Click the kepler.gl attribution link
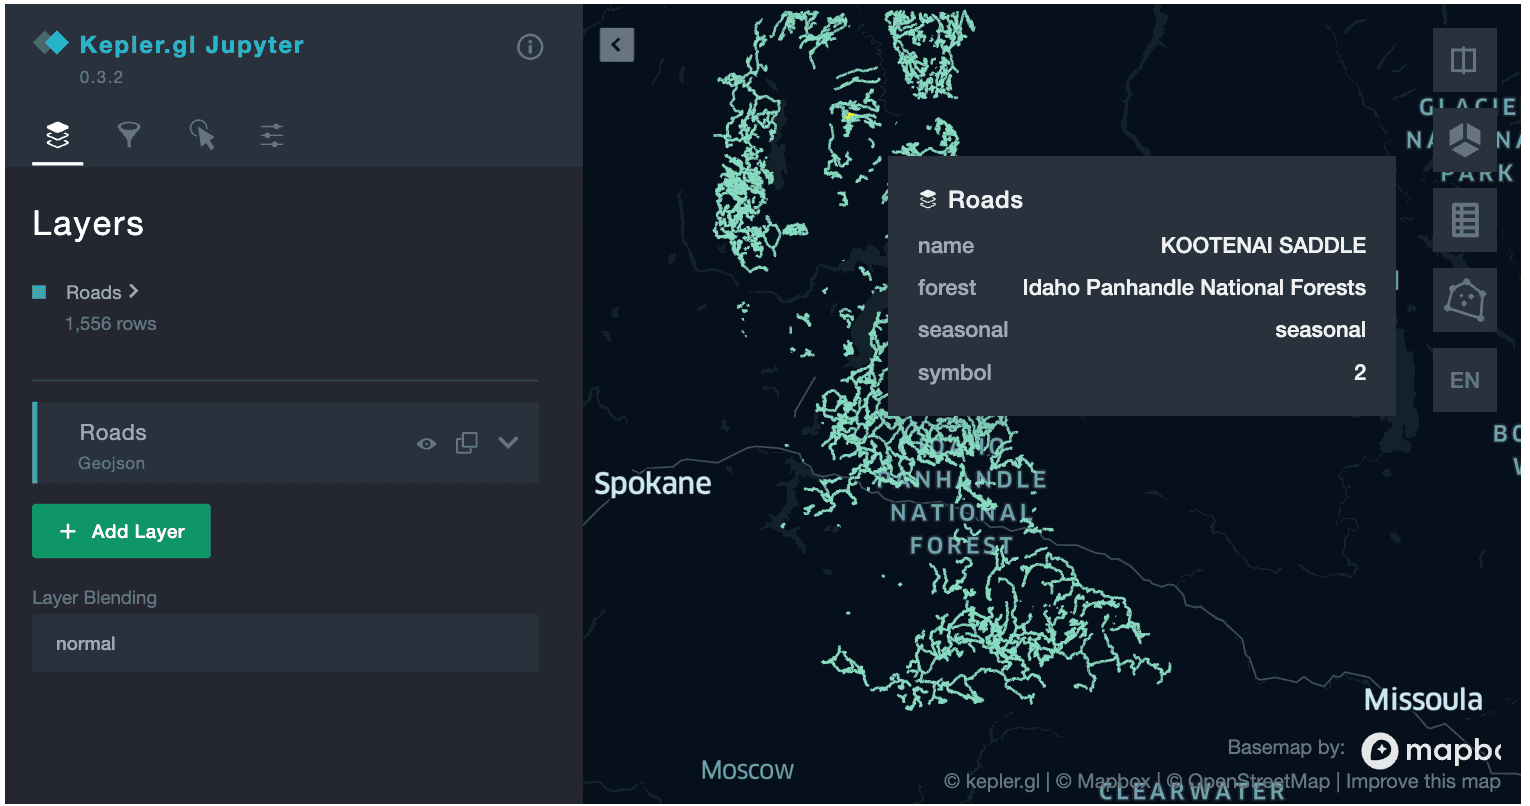The width and height of the screenshot is (1530, 806). [1003, 782]
